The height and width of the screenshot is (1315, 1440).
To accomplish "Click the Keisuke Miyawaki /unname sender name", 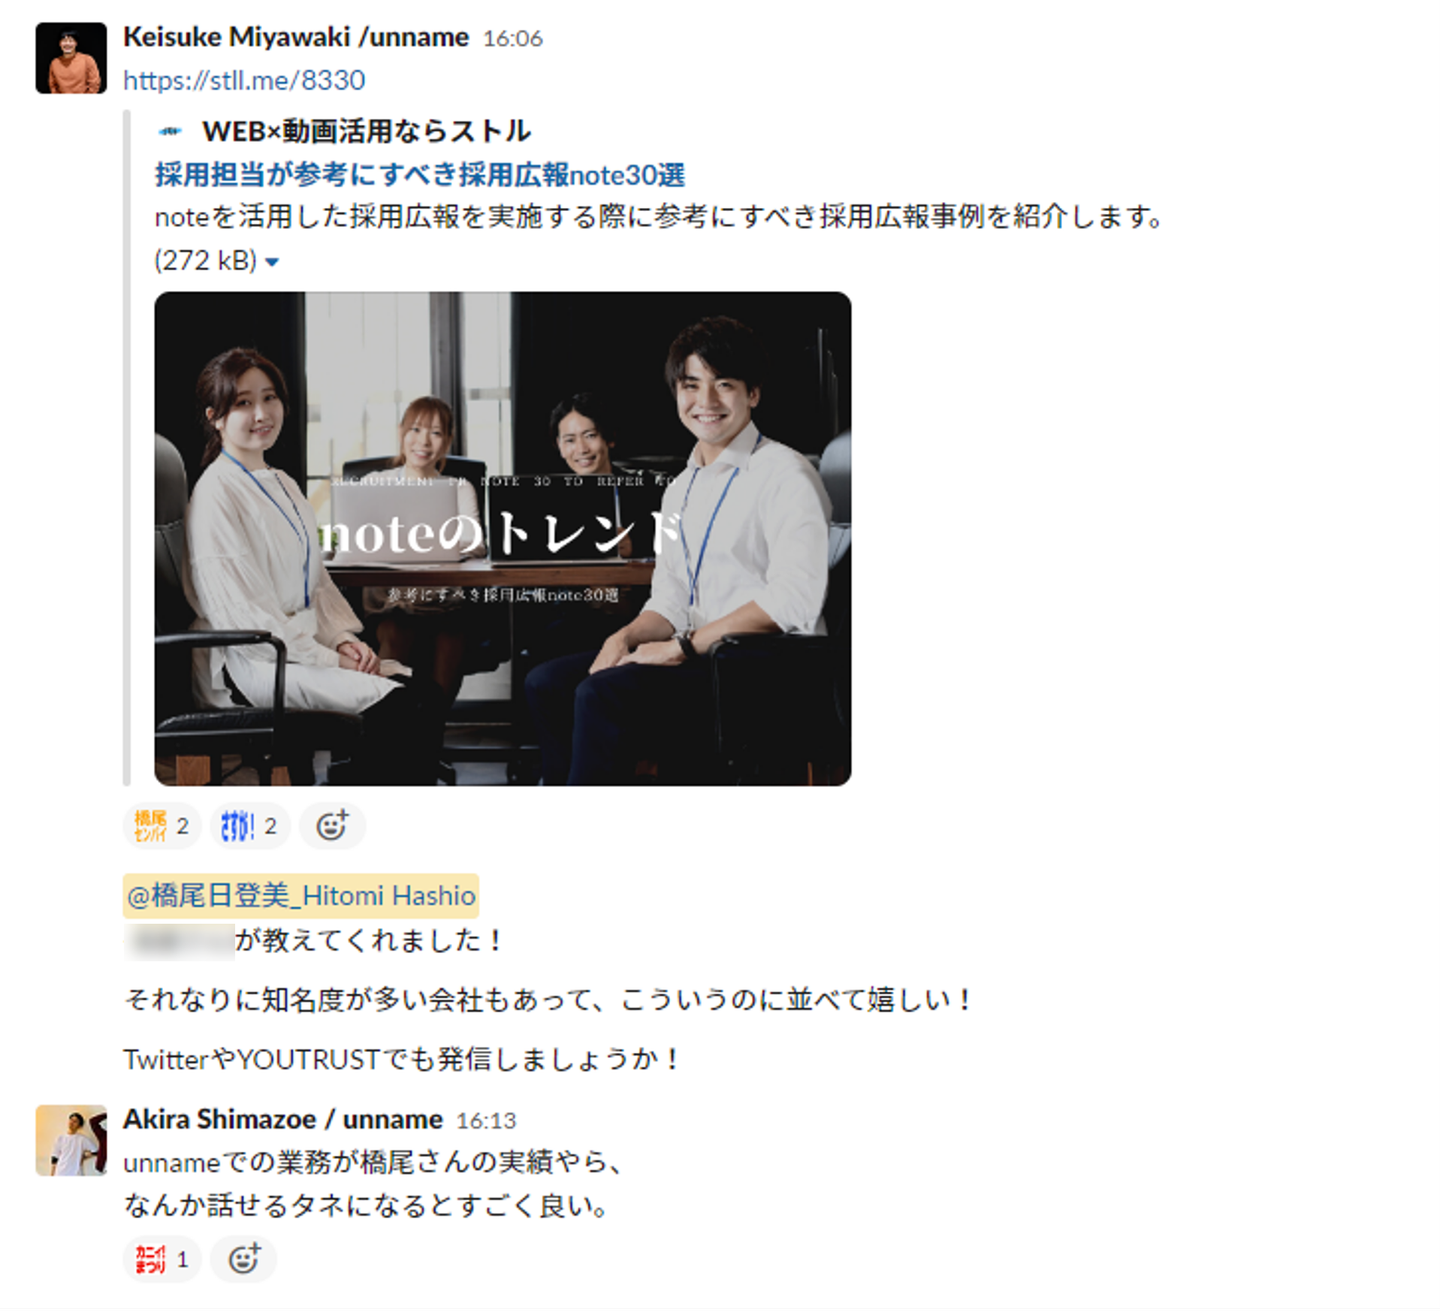I will [296, 37].
